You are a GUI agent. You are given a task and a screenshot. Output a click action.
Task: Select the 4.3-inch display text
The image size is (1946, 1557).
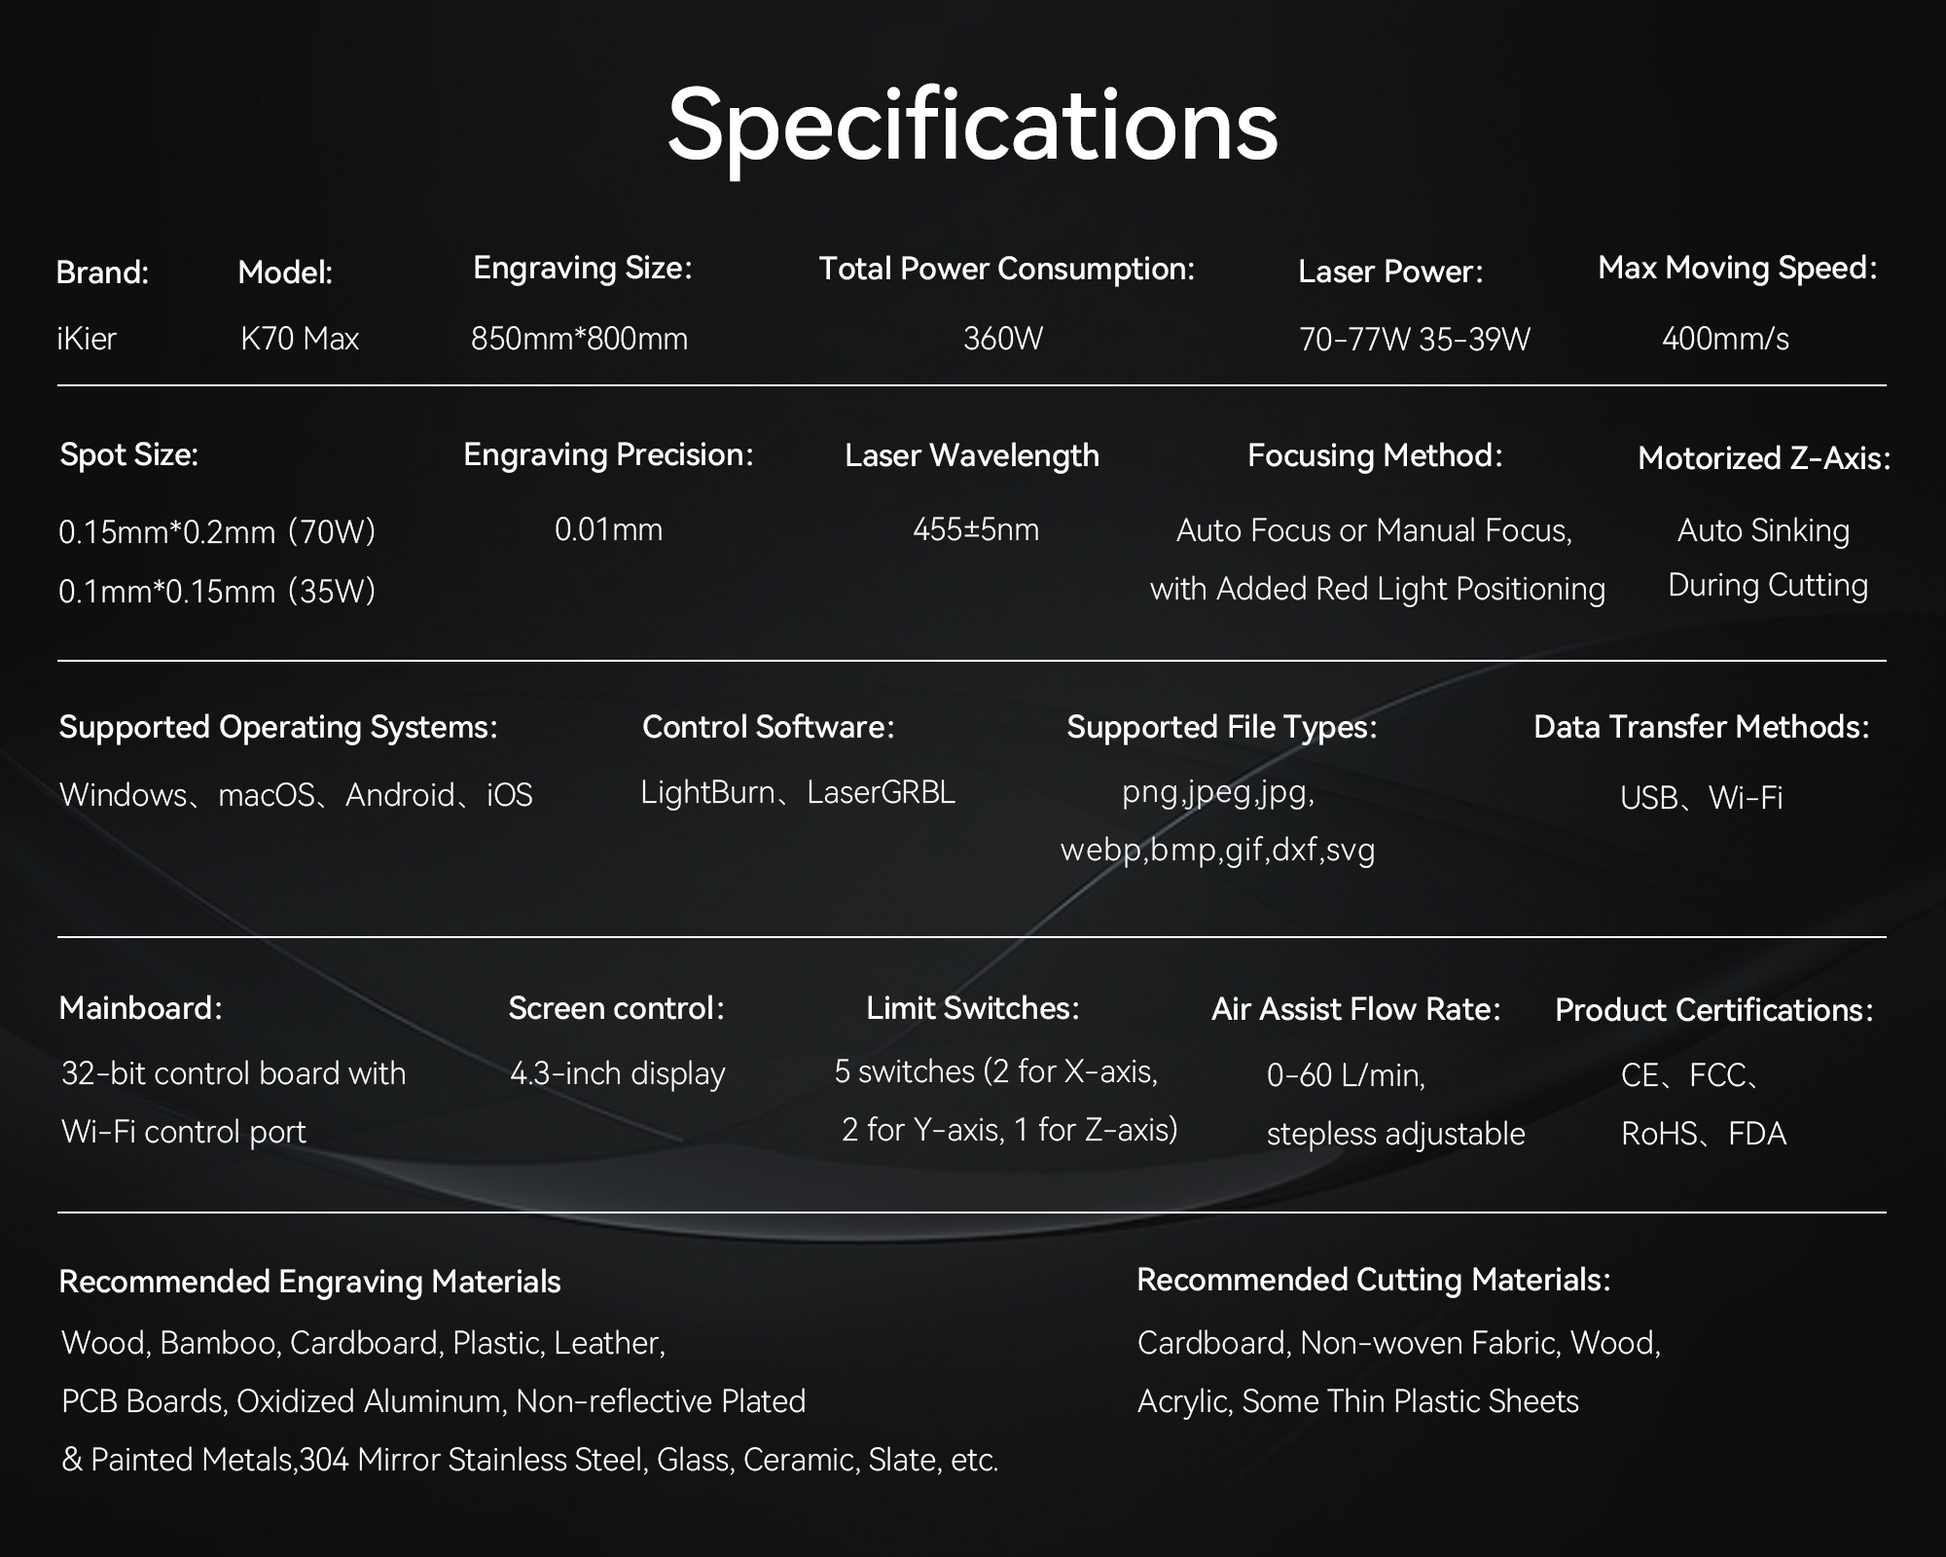tap(617, 1074)
